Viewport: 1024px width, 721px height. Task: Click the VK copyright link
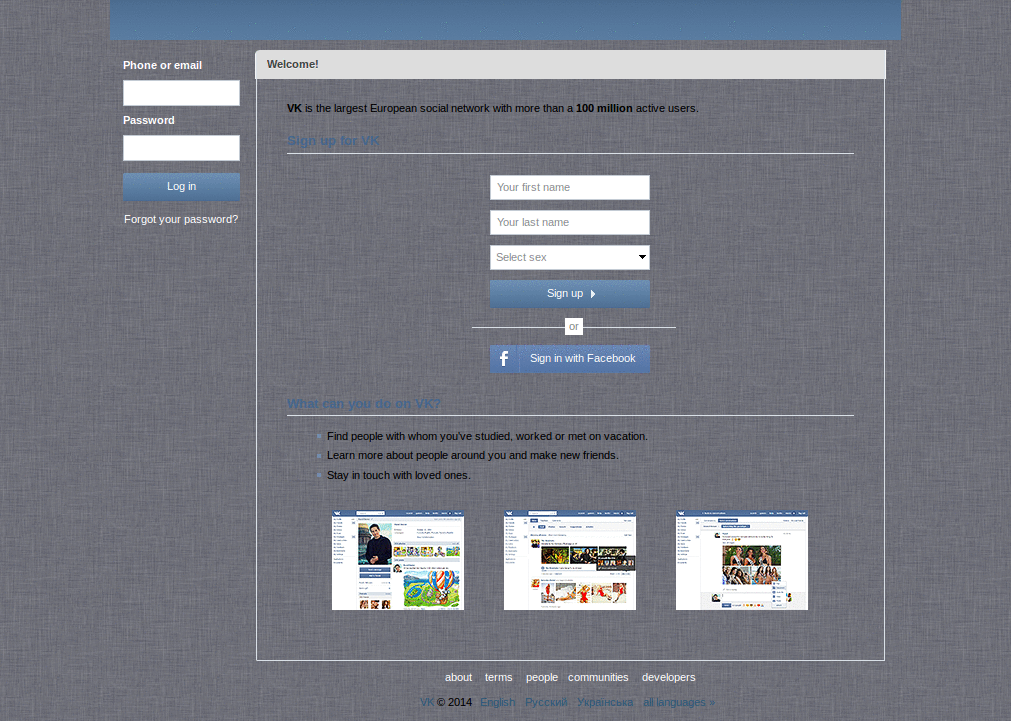[x=426, y=702]
